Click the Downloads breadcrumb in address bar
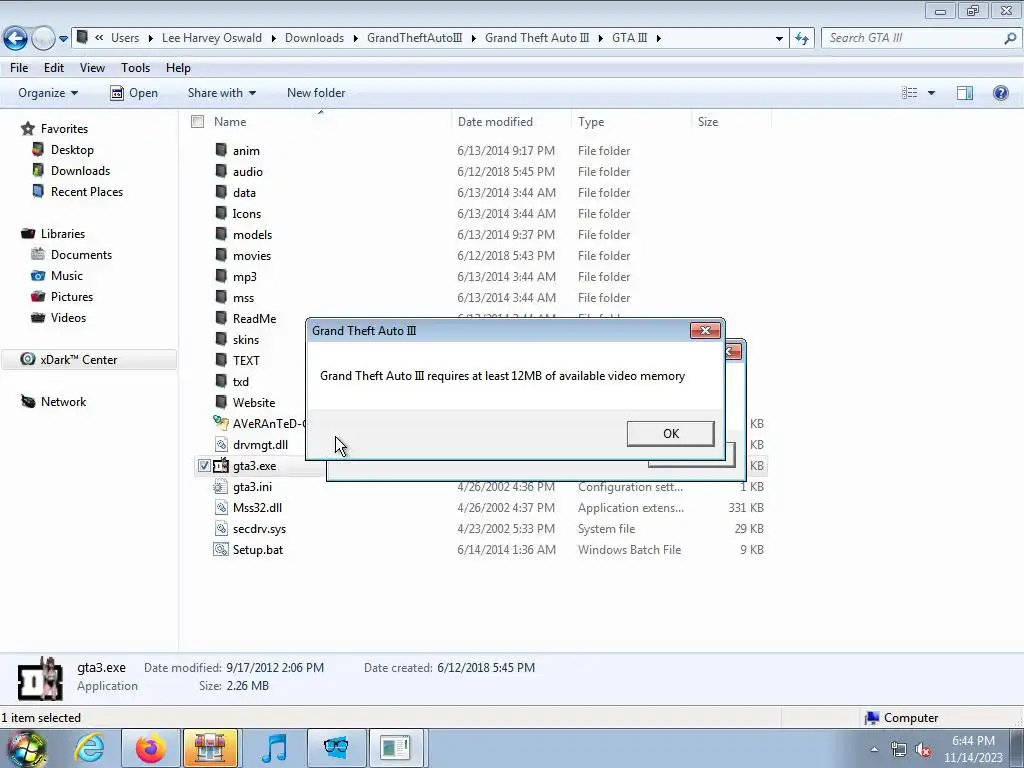Viewport: 1024px width, 768px height. [x=314, y=38]
